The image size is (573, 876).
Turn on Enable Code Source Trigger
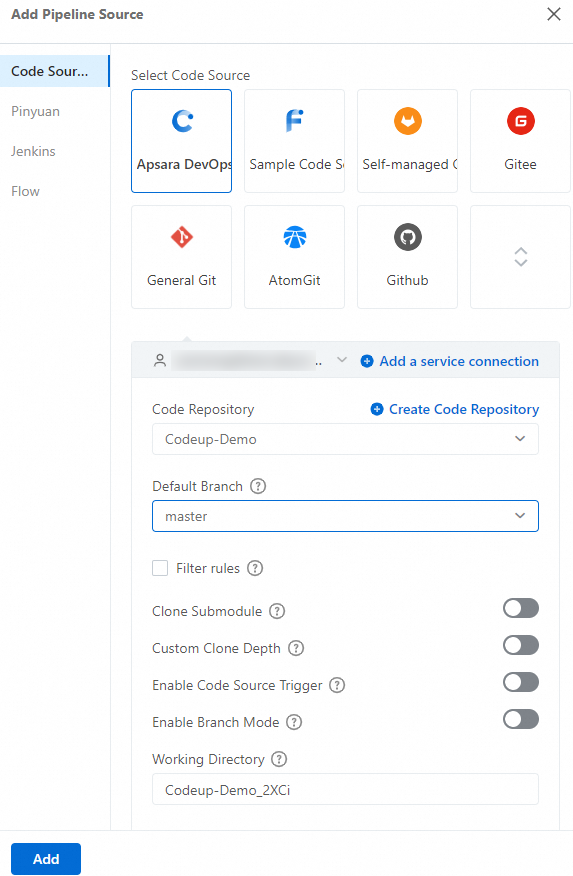(x=521, y=682)
